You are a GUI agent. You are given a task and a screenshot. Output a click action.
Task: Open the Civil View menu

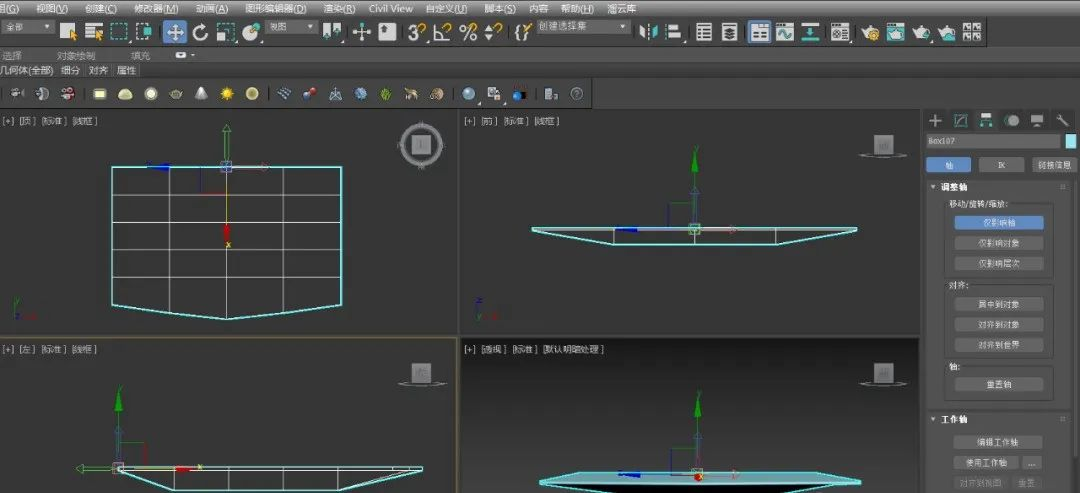coord(391,8)
